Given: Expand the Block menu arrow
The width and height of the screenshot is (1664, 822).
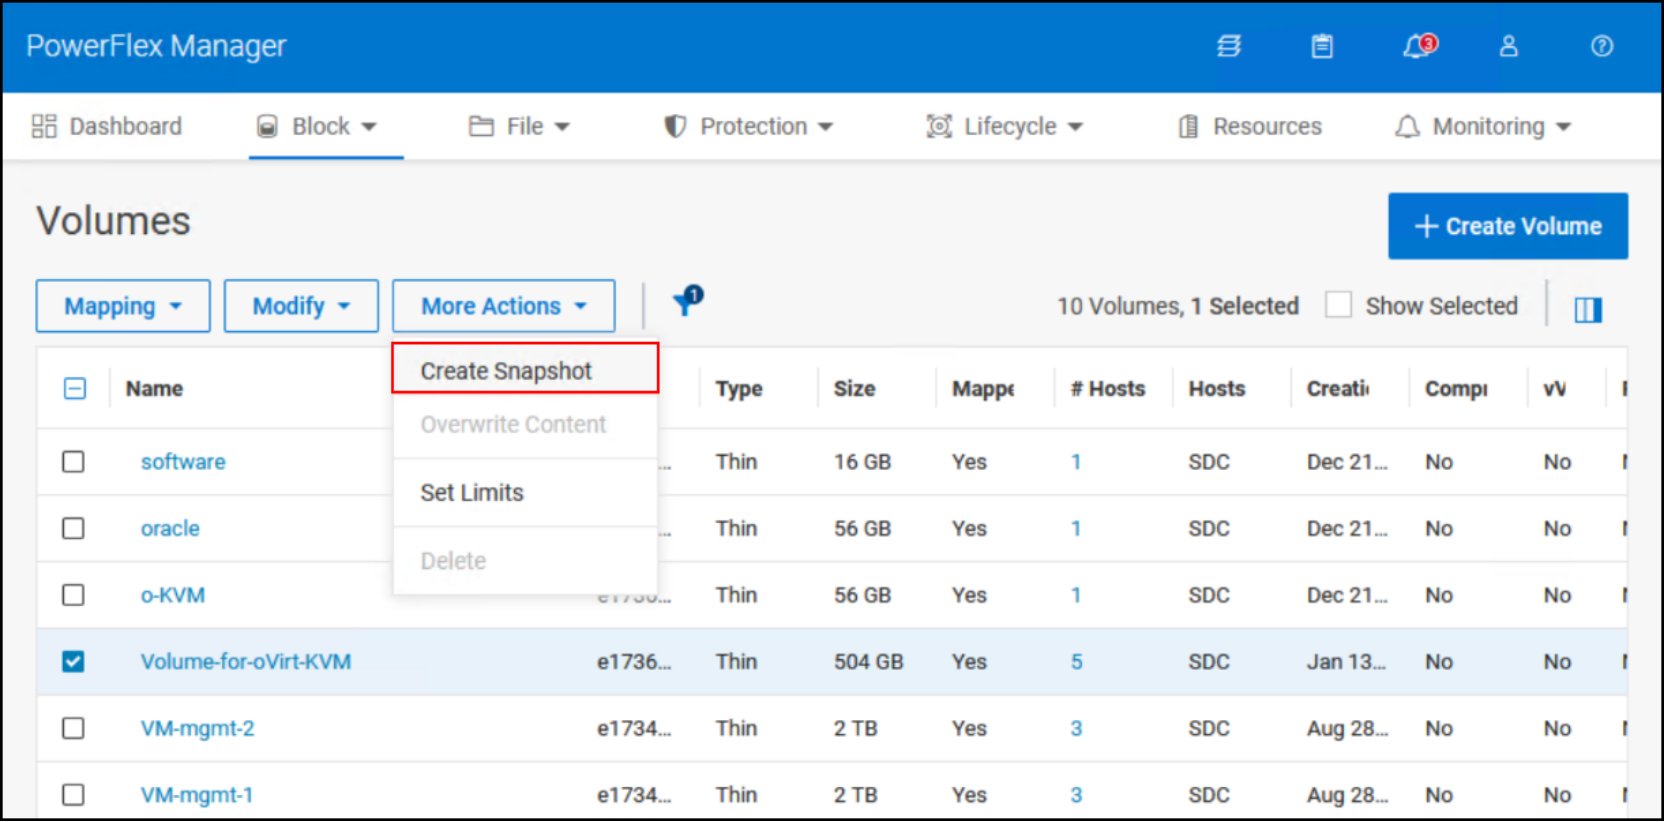Looking at the screenshot, I should pyautogui.click(x=369, y=127).
